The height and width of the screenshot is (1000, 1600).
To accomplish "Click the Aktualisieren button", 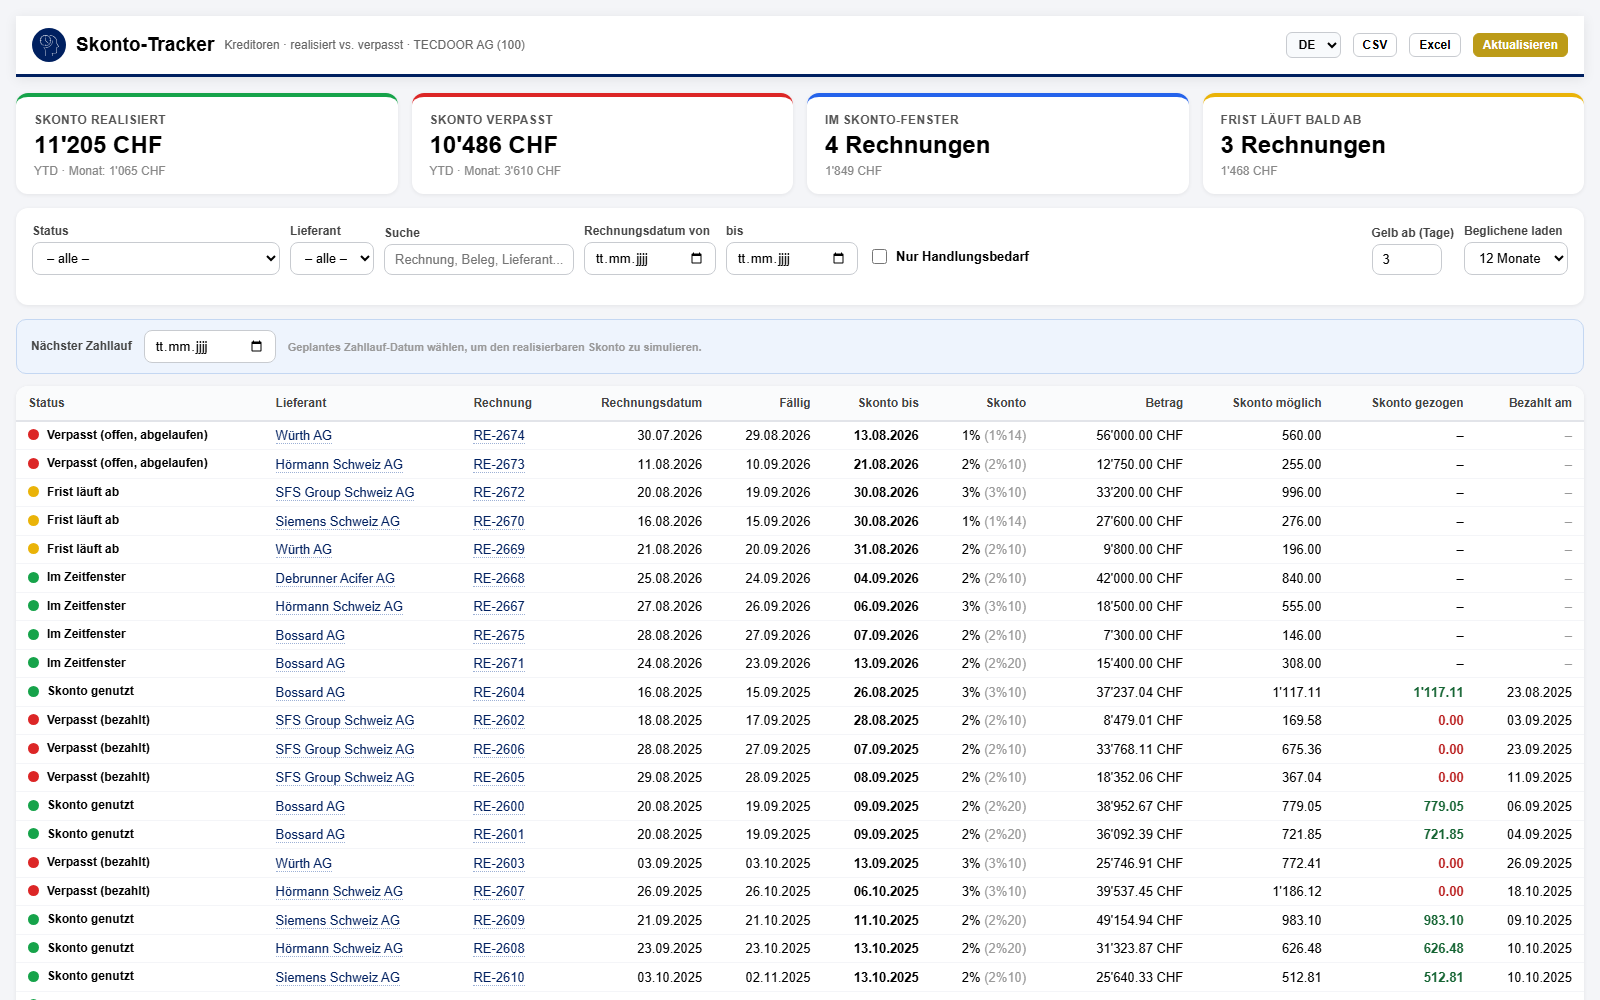I will click(1520, 45).
